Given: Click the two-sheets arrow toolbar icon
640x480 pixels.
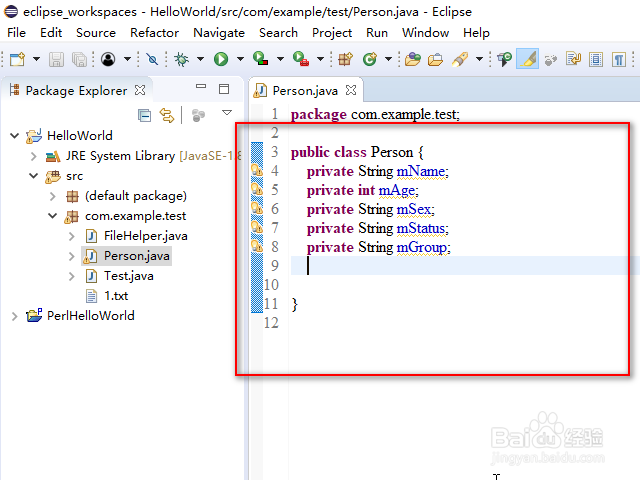Looking at the screenshot, I should [573, 59].
